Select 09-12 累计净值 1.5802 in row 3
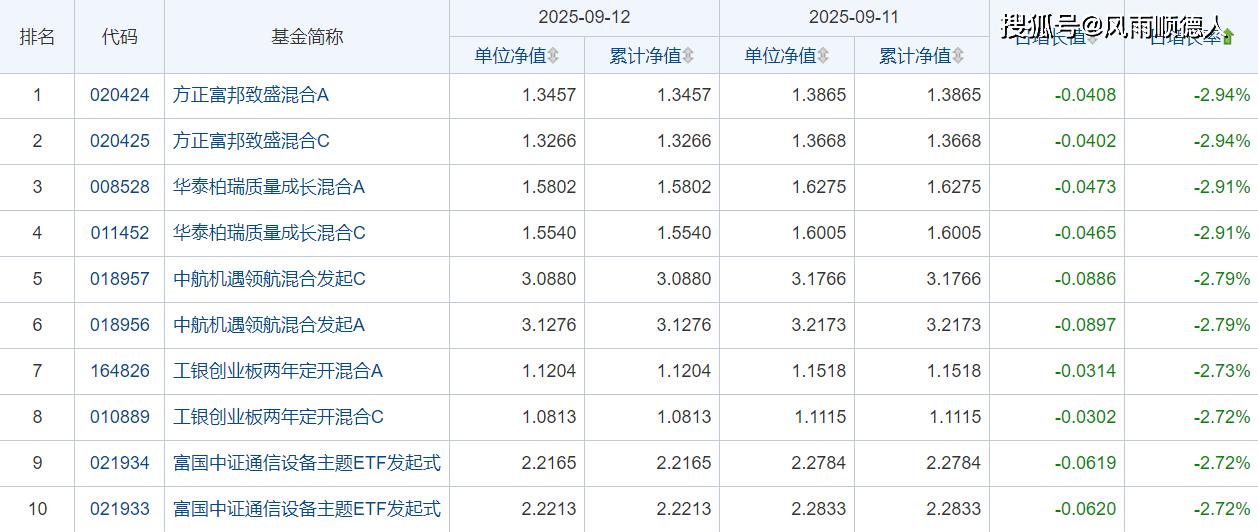 684,188
